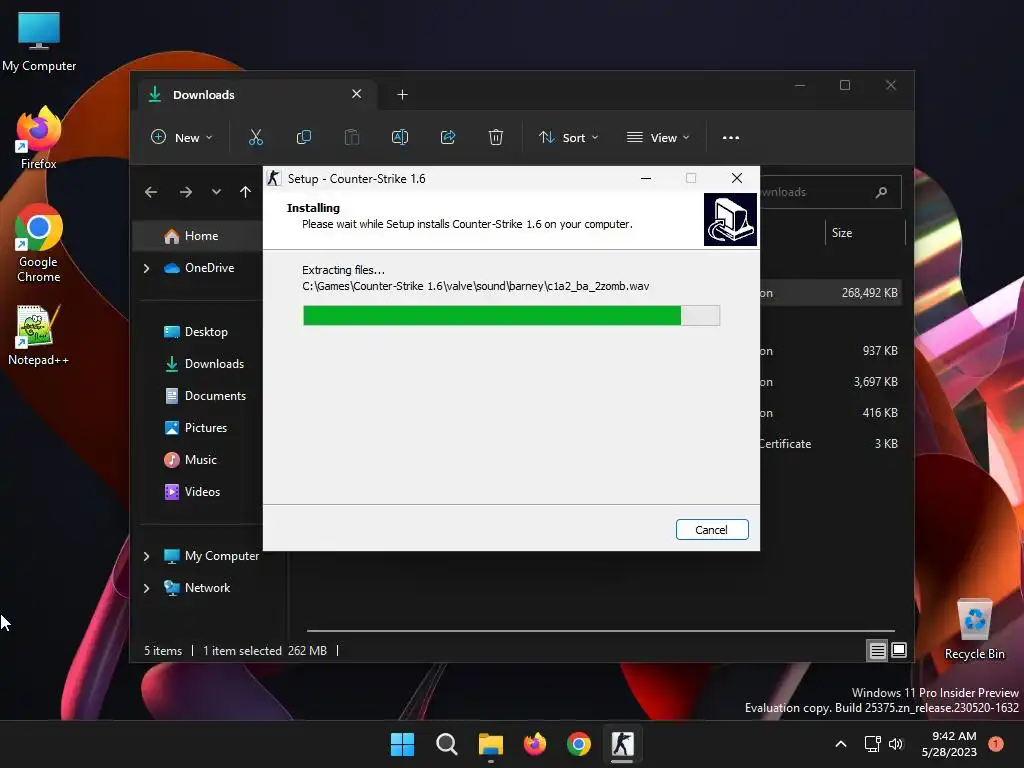Select Network in the navigation pane
The width and height of the screenshot is (1024, 768).
(x=197, y=588)
